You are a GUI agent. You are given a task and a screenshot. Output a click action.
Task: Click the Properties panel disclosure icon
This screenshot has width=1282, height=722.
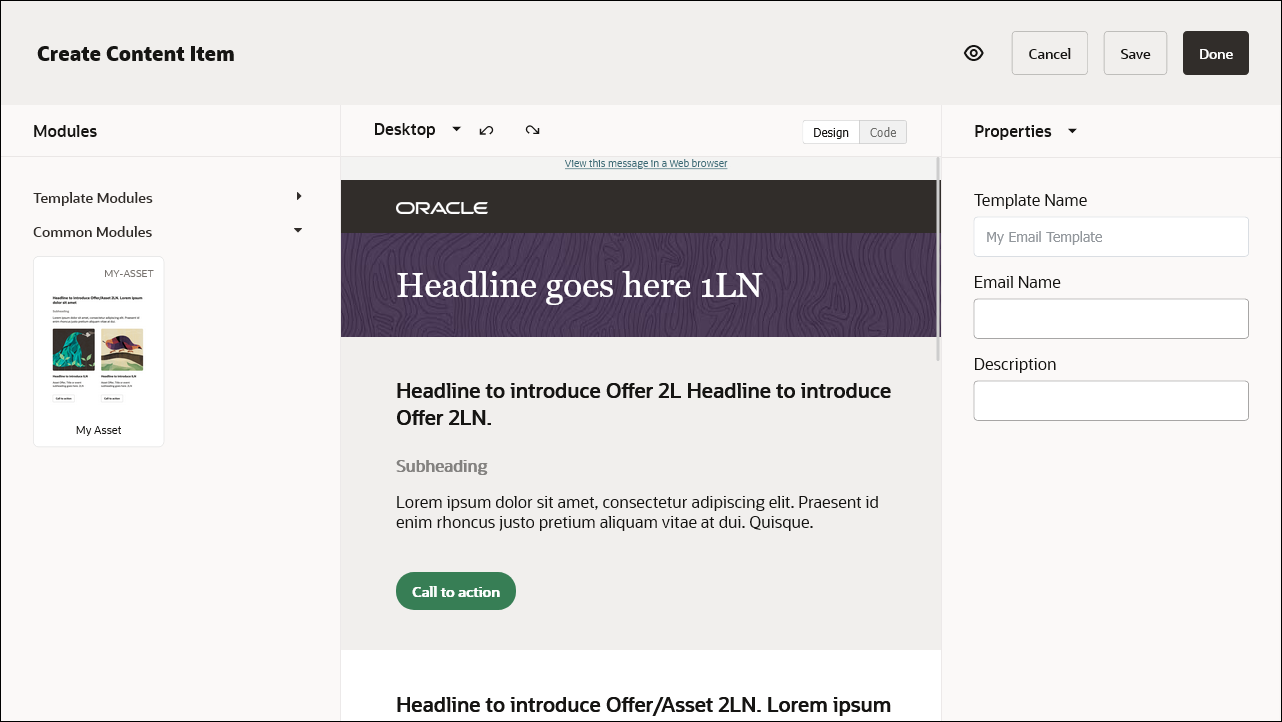pyautogui.click(x=1071, y=131)
